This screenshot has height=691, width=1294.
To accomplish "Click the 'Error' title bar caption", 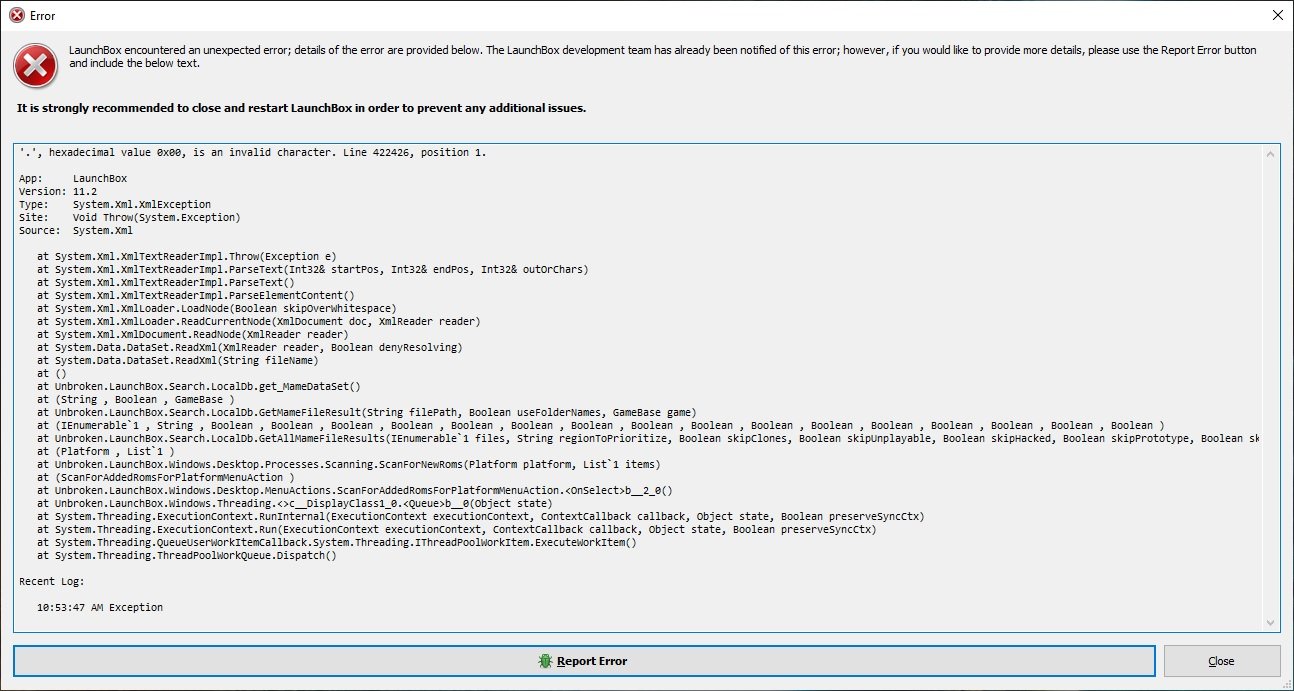I will tap(43, 16).
